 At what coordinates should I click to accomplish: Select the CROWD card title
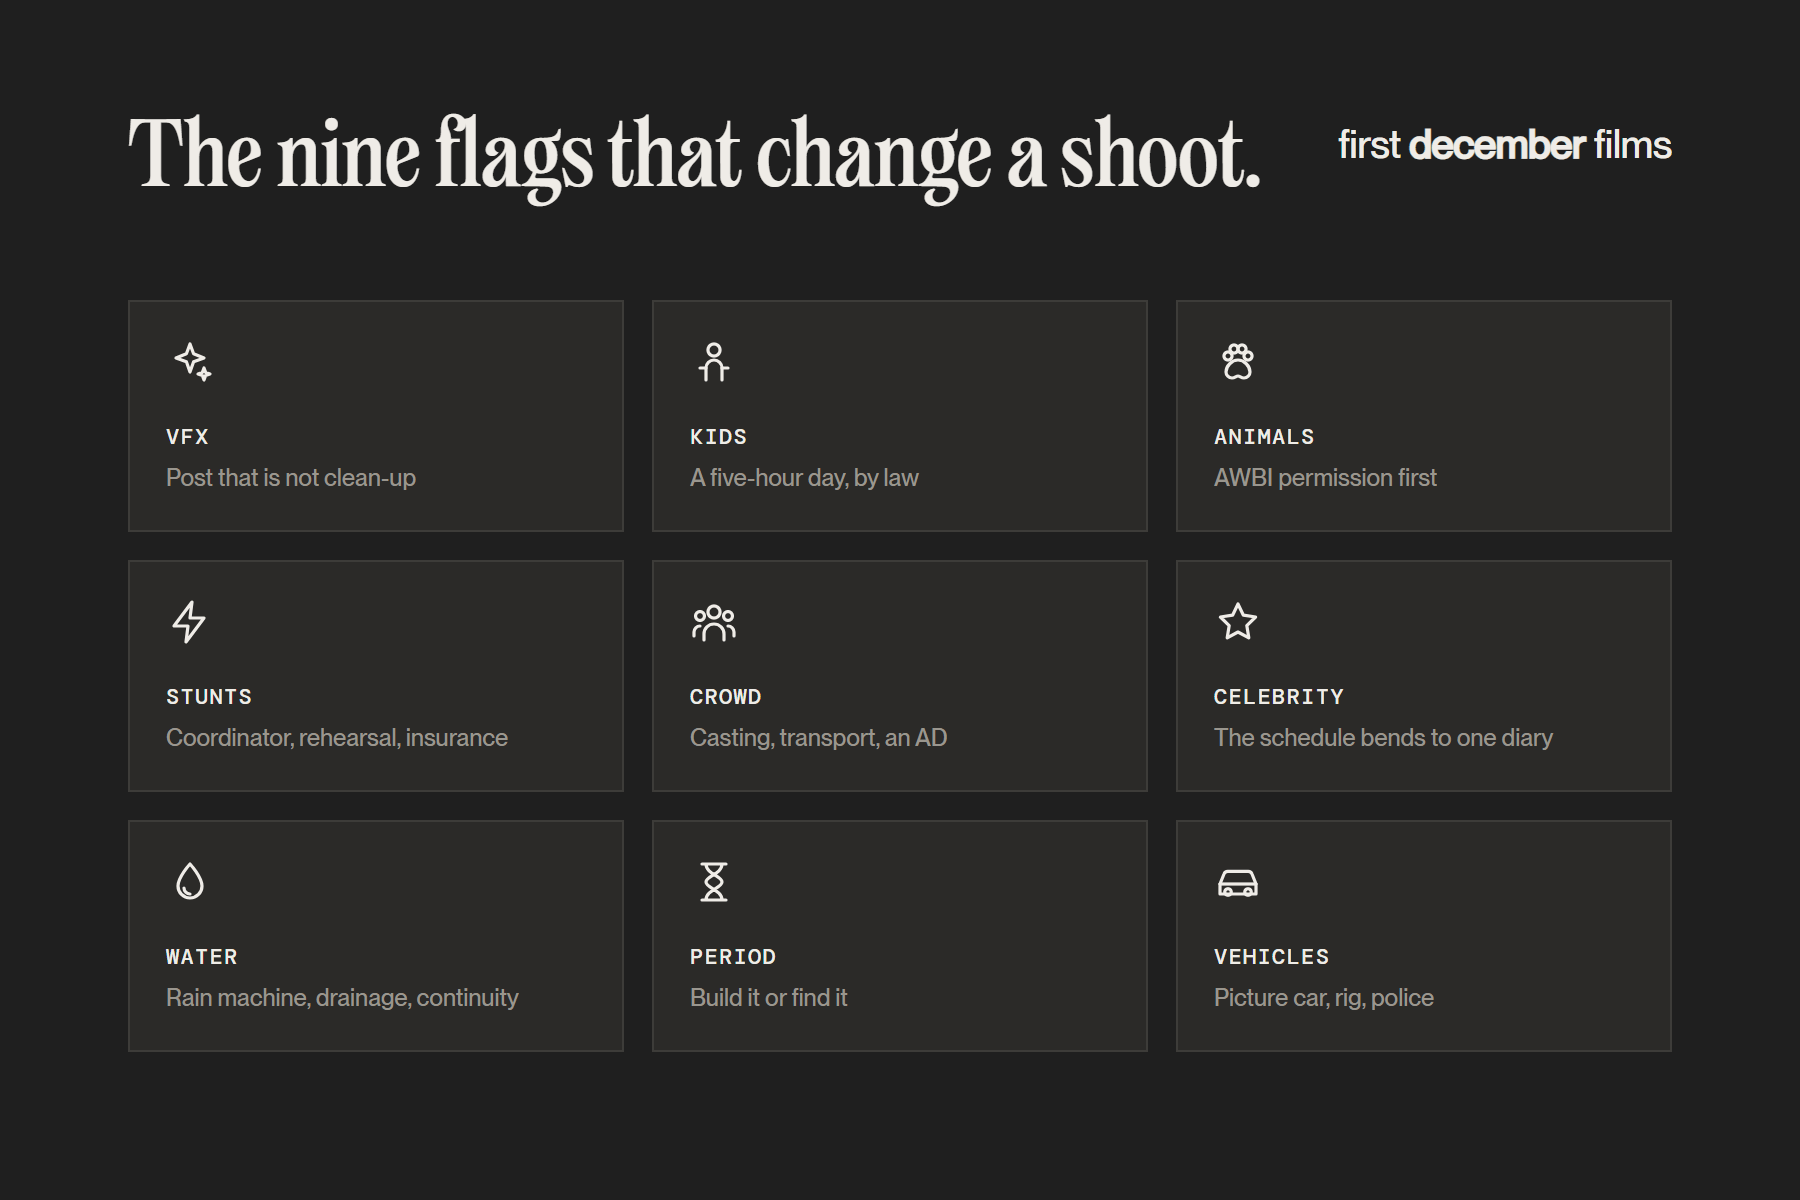[726, 697]
